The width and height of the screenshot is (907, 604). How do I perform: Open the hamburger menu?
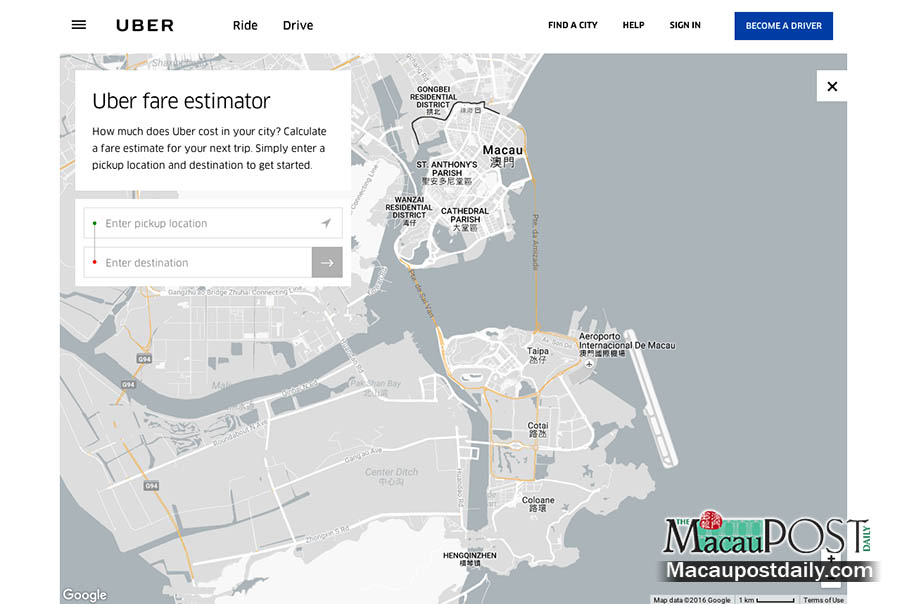tap(79, 25)
